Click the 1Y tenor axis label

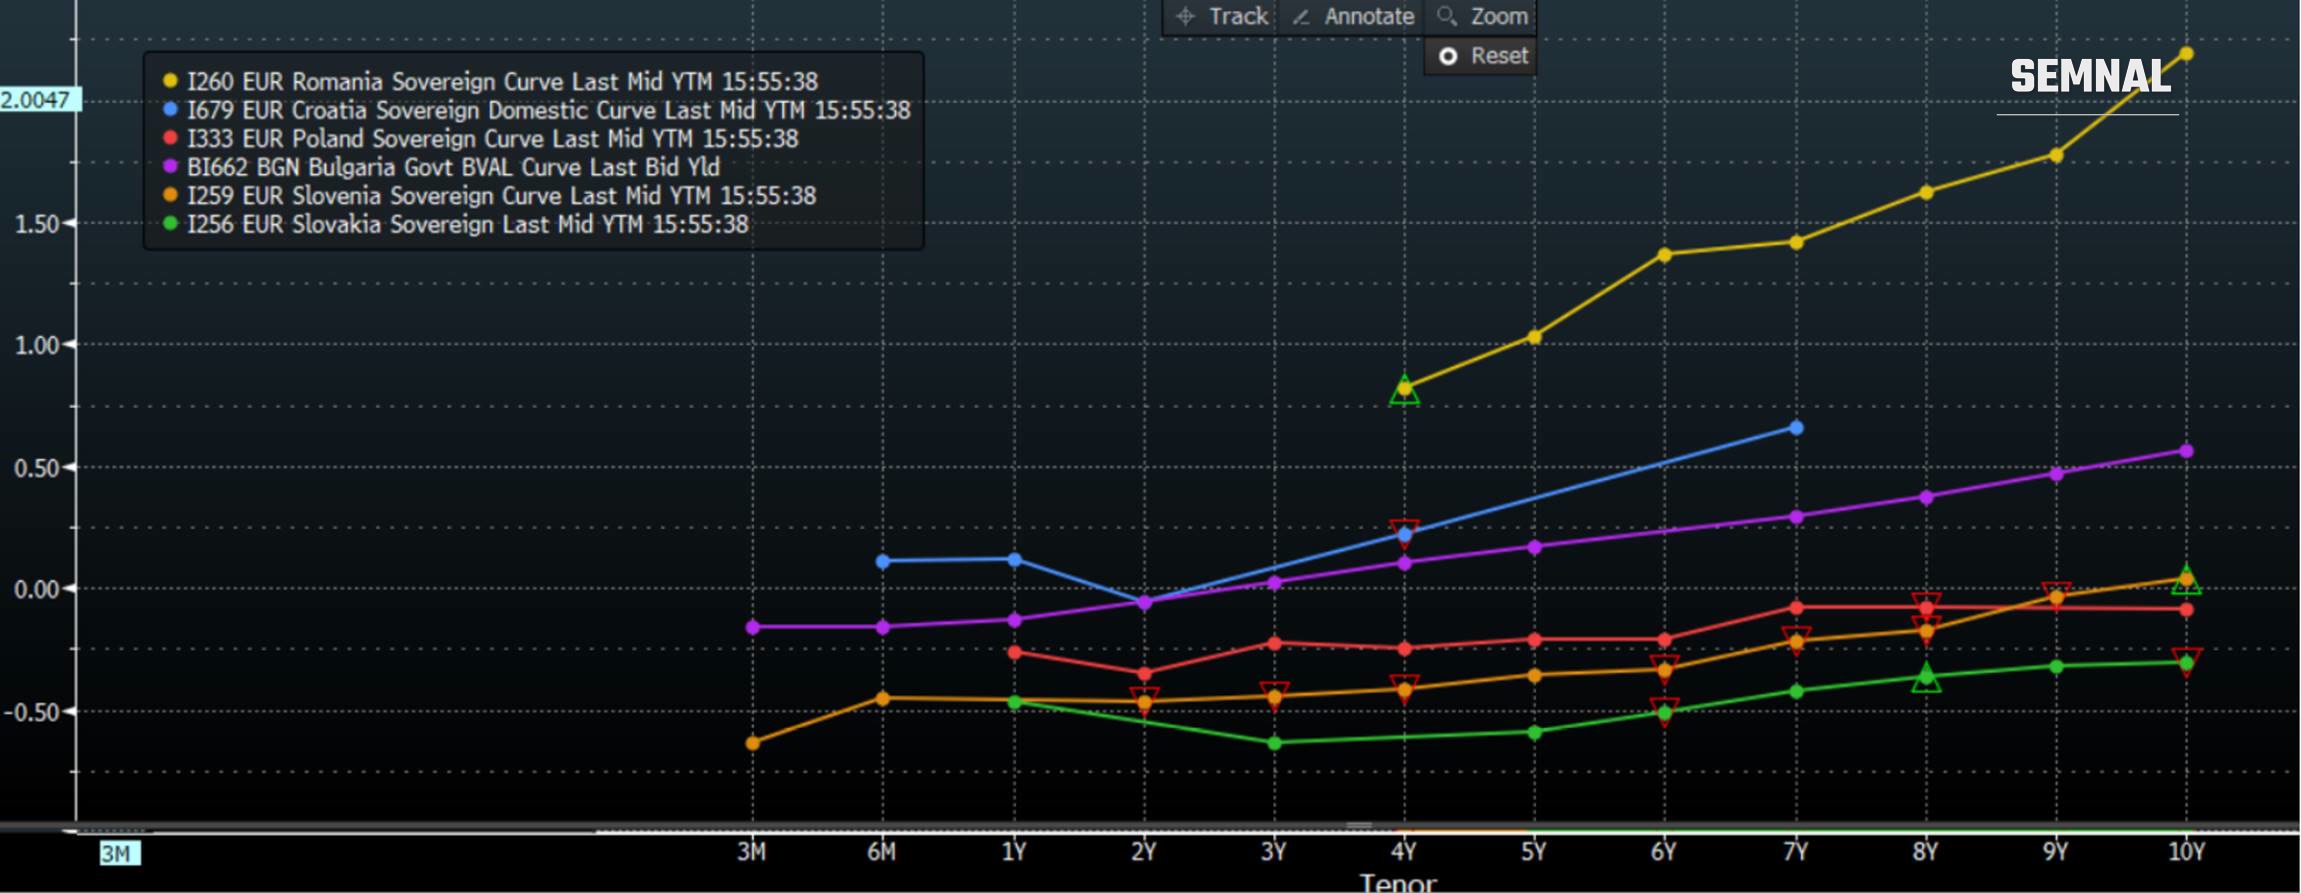[x=1014, y=852]
